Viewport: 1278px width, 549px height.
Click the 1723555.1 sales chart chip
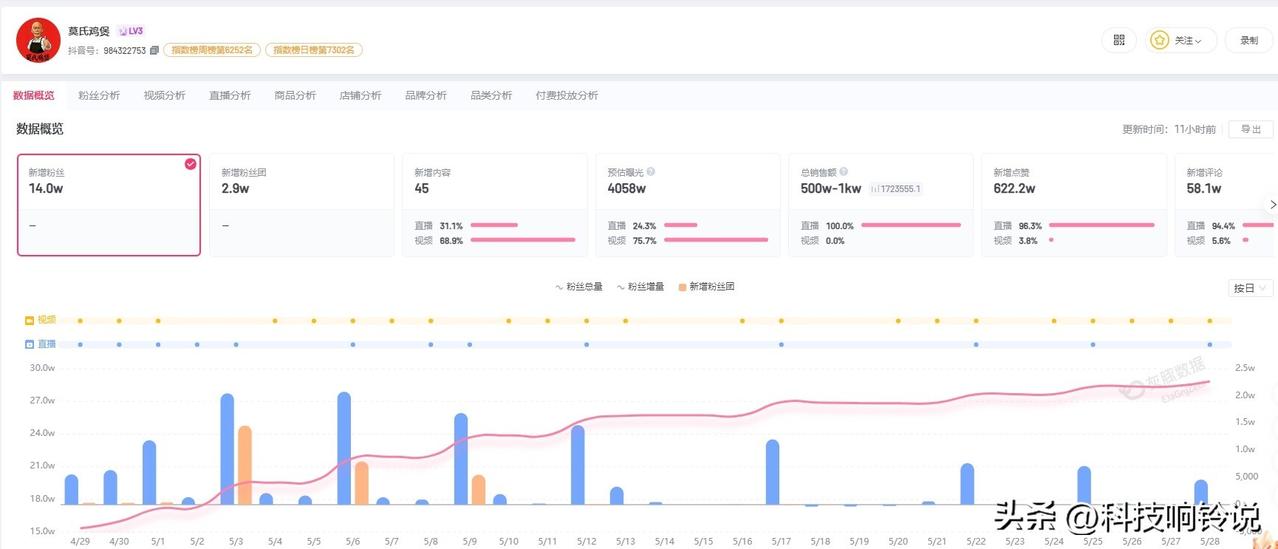tap(895, 188)
